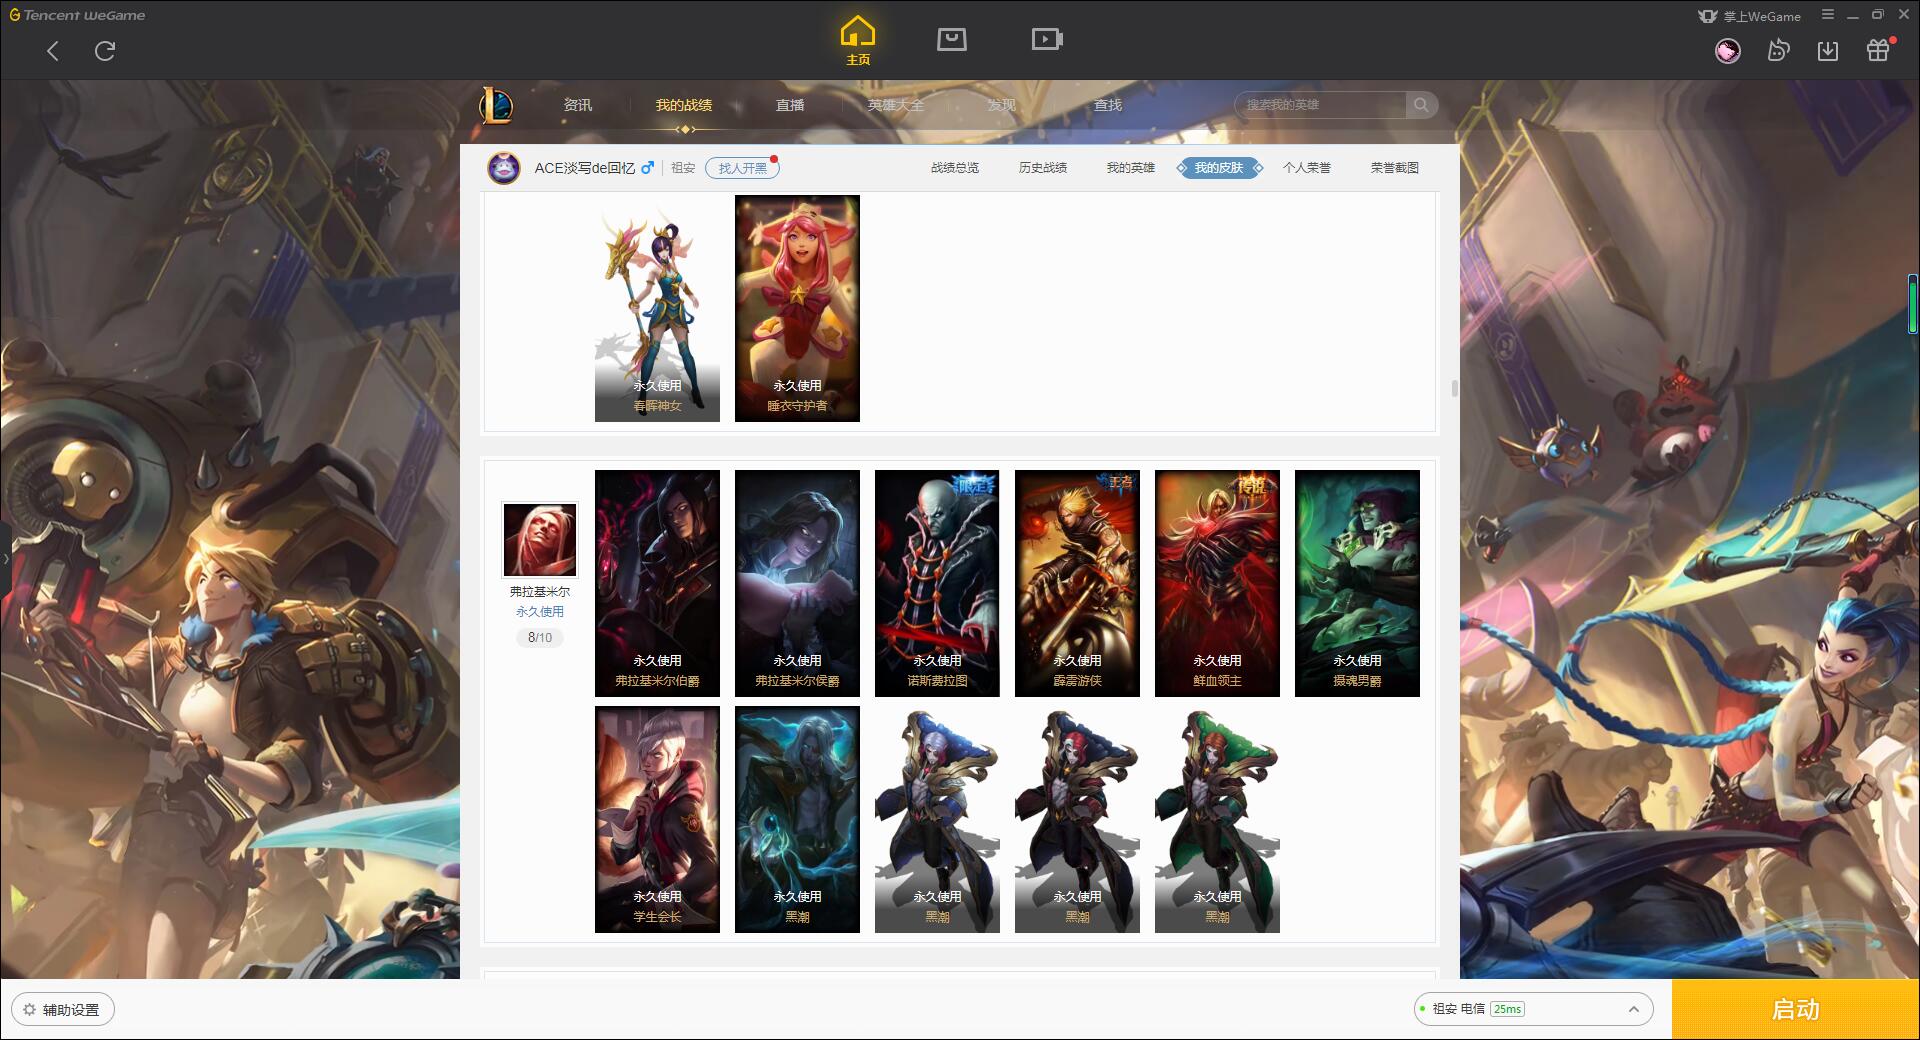The width and height of the screenshot is (1920, 1040).
Task: Switch to the 直播 tab
Action: point(790,105)
